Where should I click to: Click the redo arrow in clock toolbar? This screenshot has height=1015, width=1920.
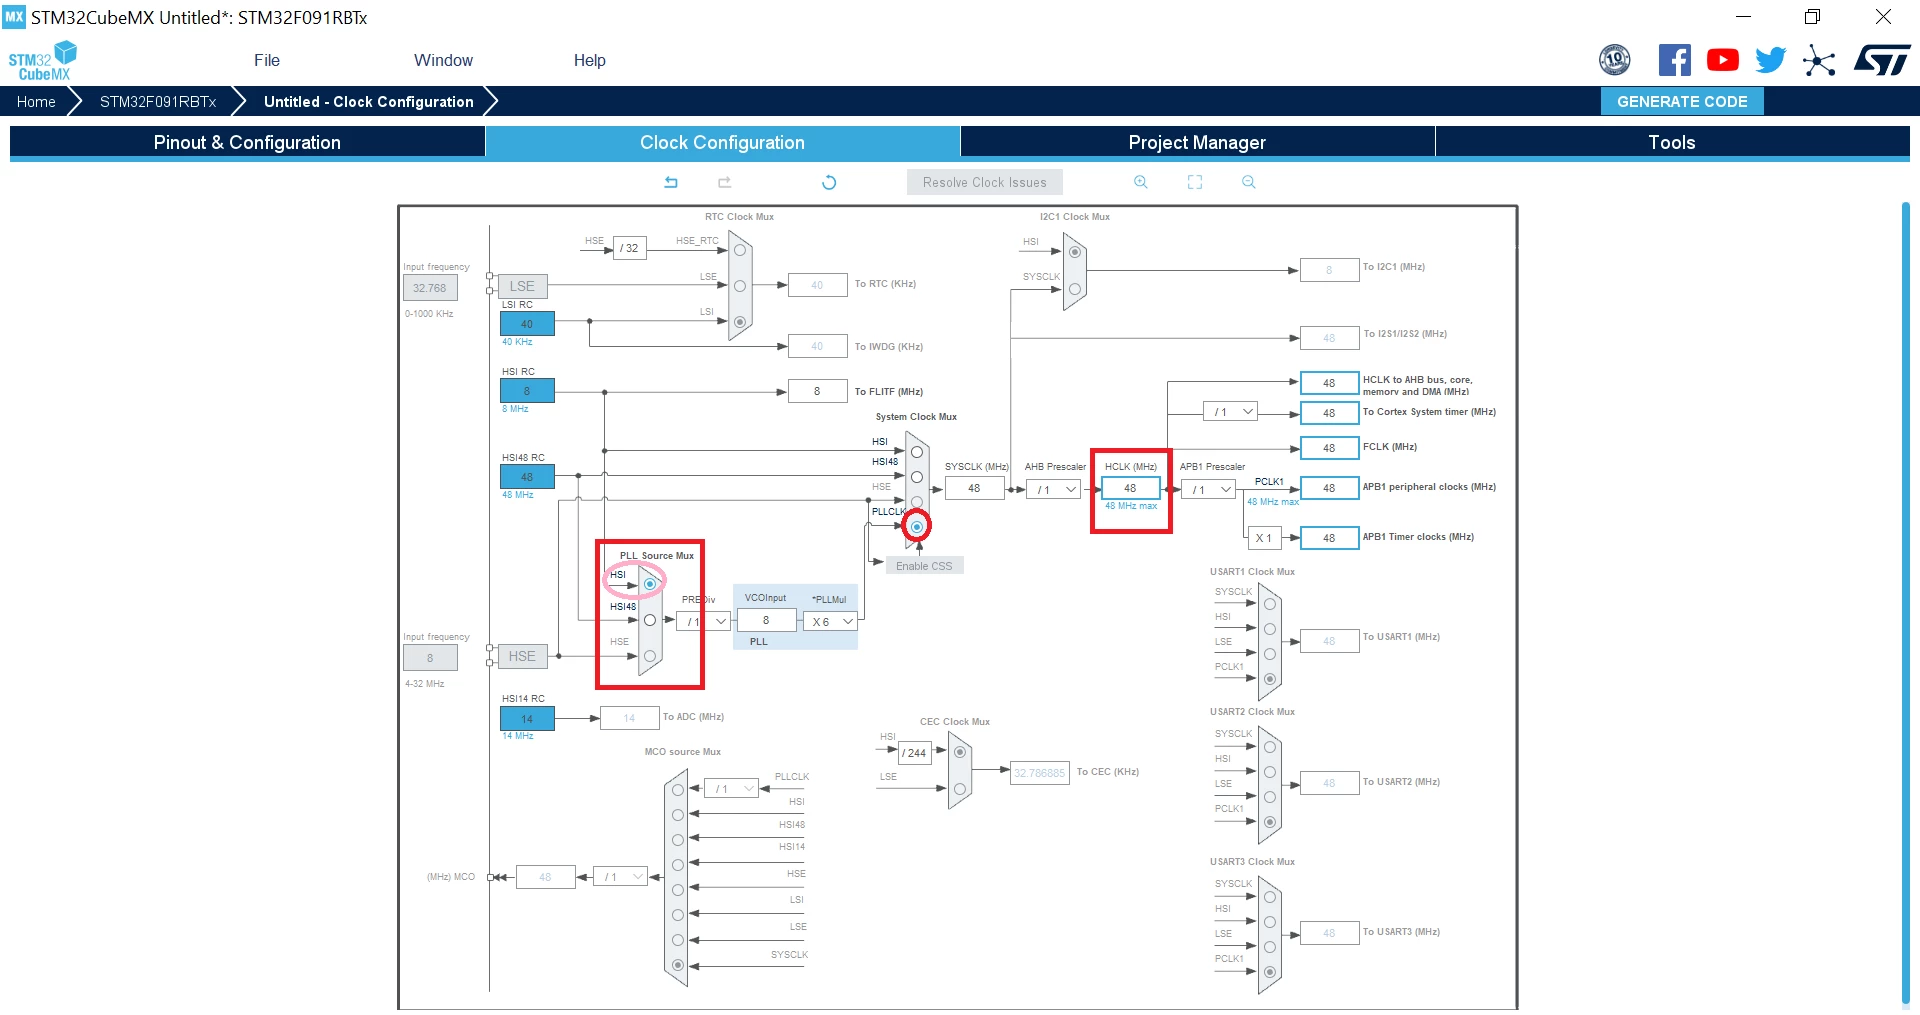(725, 182)
